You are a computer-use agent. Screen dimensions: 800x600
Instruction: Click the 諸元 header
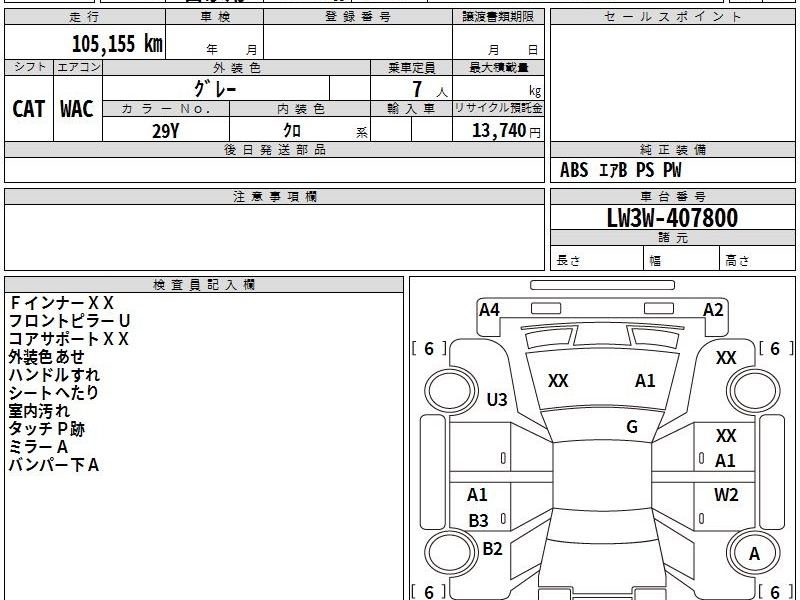(x=672, y=238)
